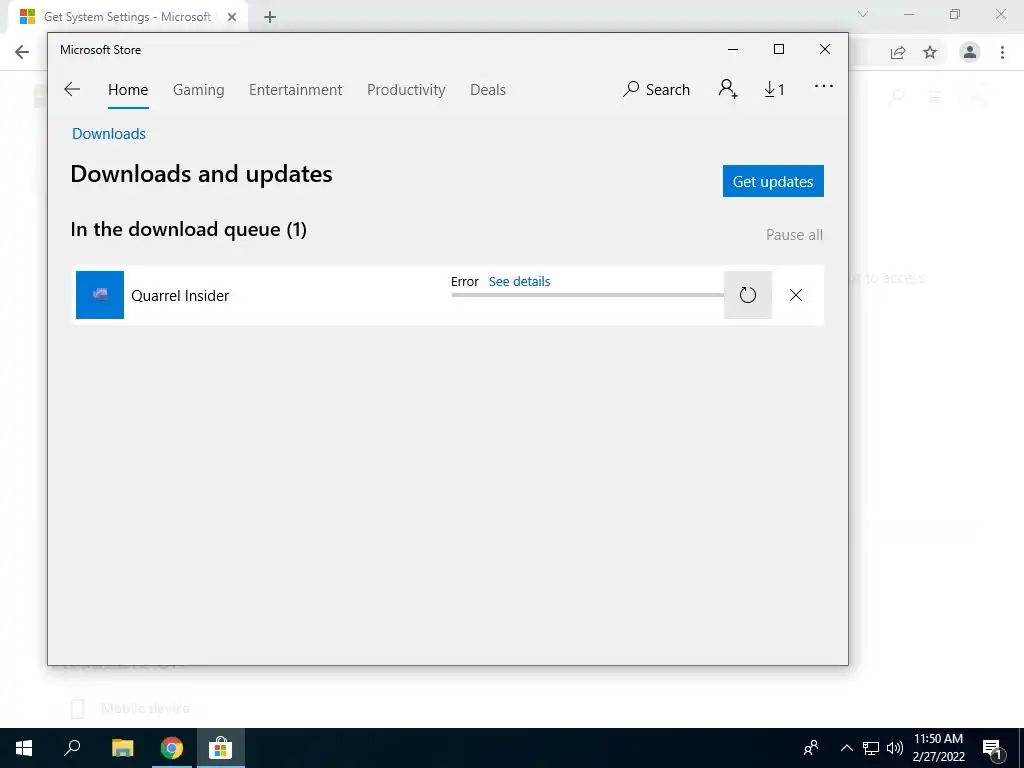This screenshot has width=1024, height=768.
Task: Switch to the Entertainment tab
Action: 295,89
